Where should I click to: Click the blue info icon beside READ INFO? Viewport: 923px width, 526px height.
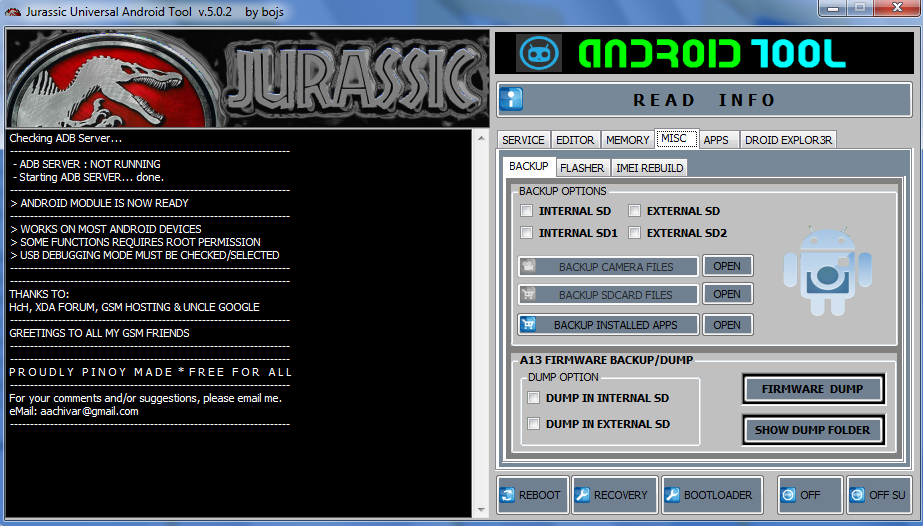pos(511,99)
